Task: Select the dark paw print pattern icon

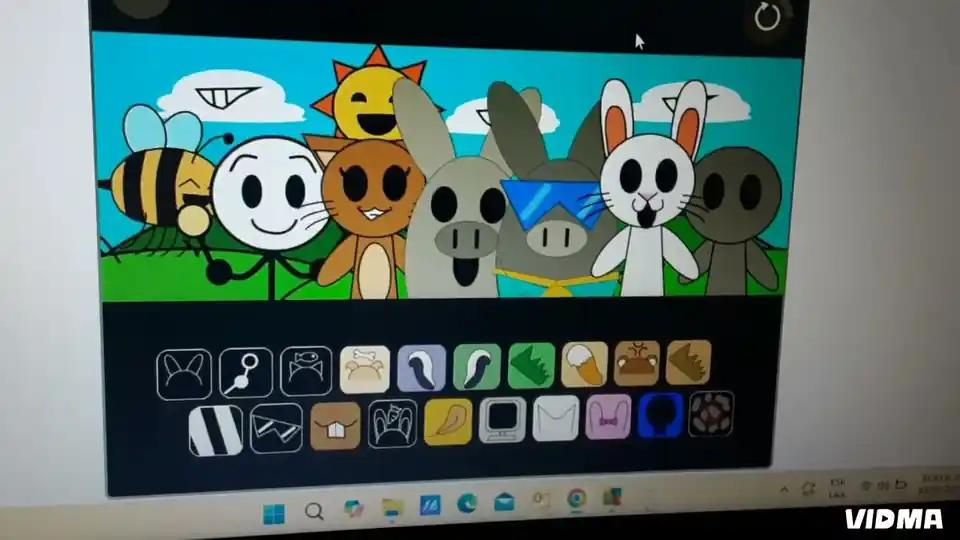Action: tap(711, 414)
